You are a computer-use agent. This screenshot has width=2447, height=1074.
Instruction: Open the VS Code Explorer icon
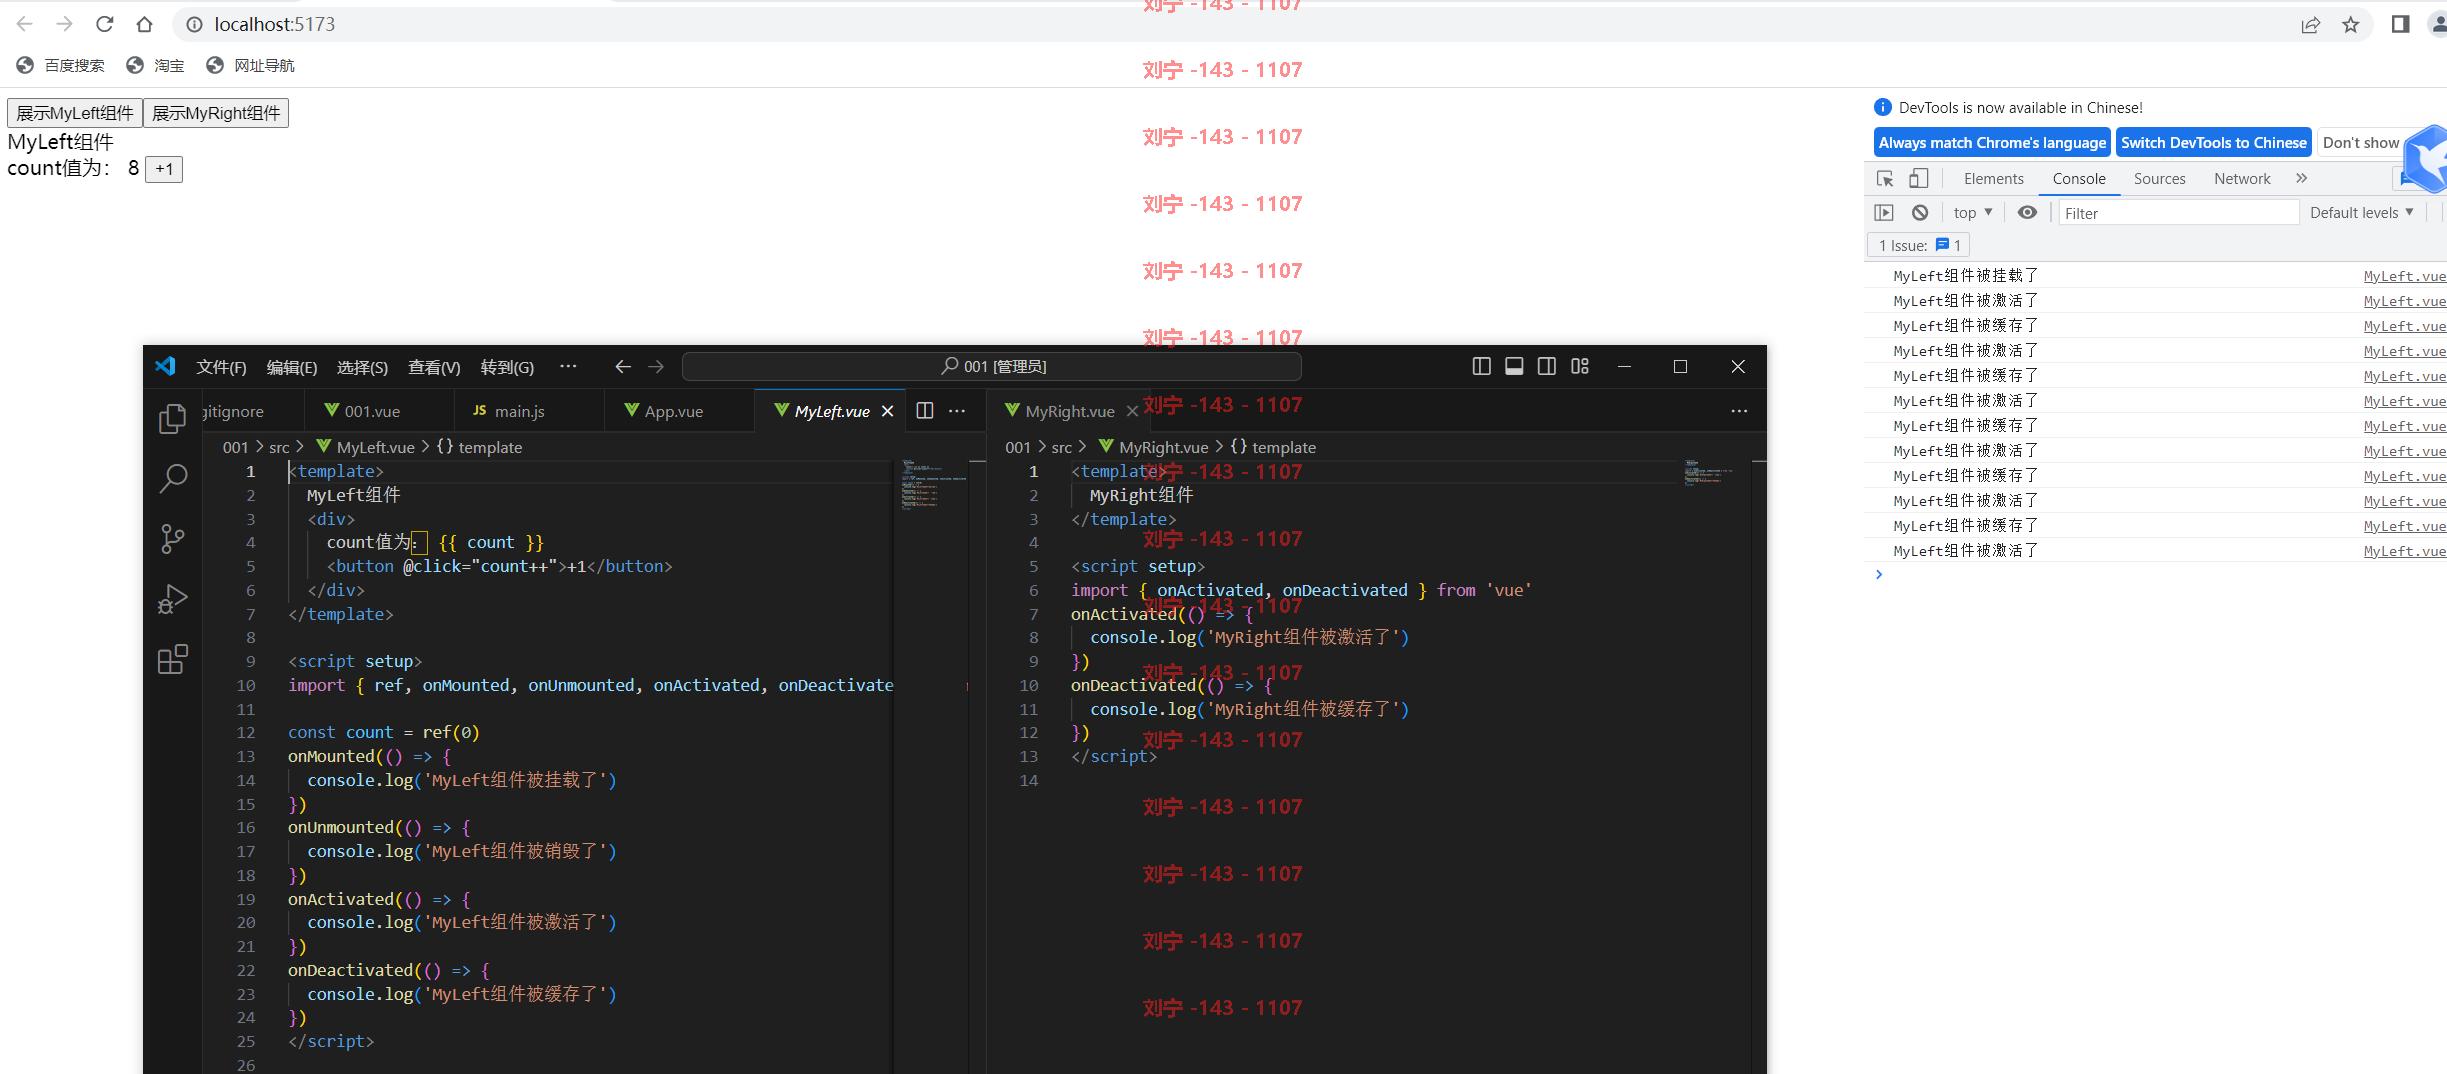(x=173, y=418)
